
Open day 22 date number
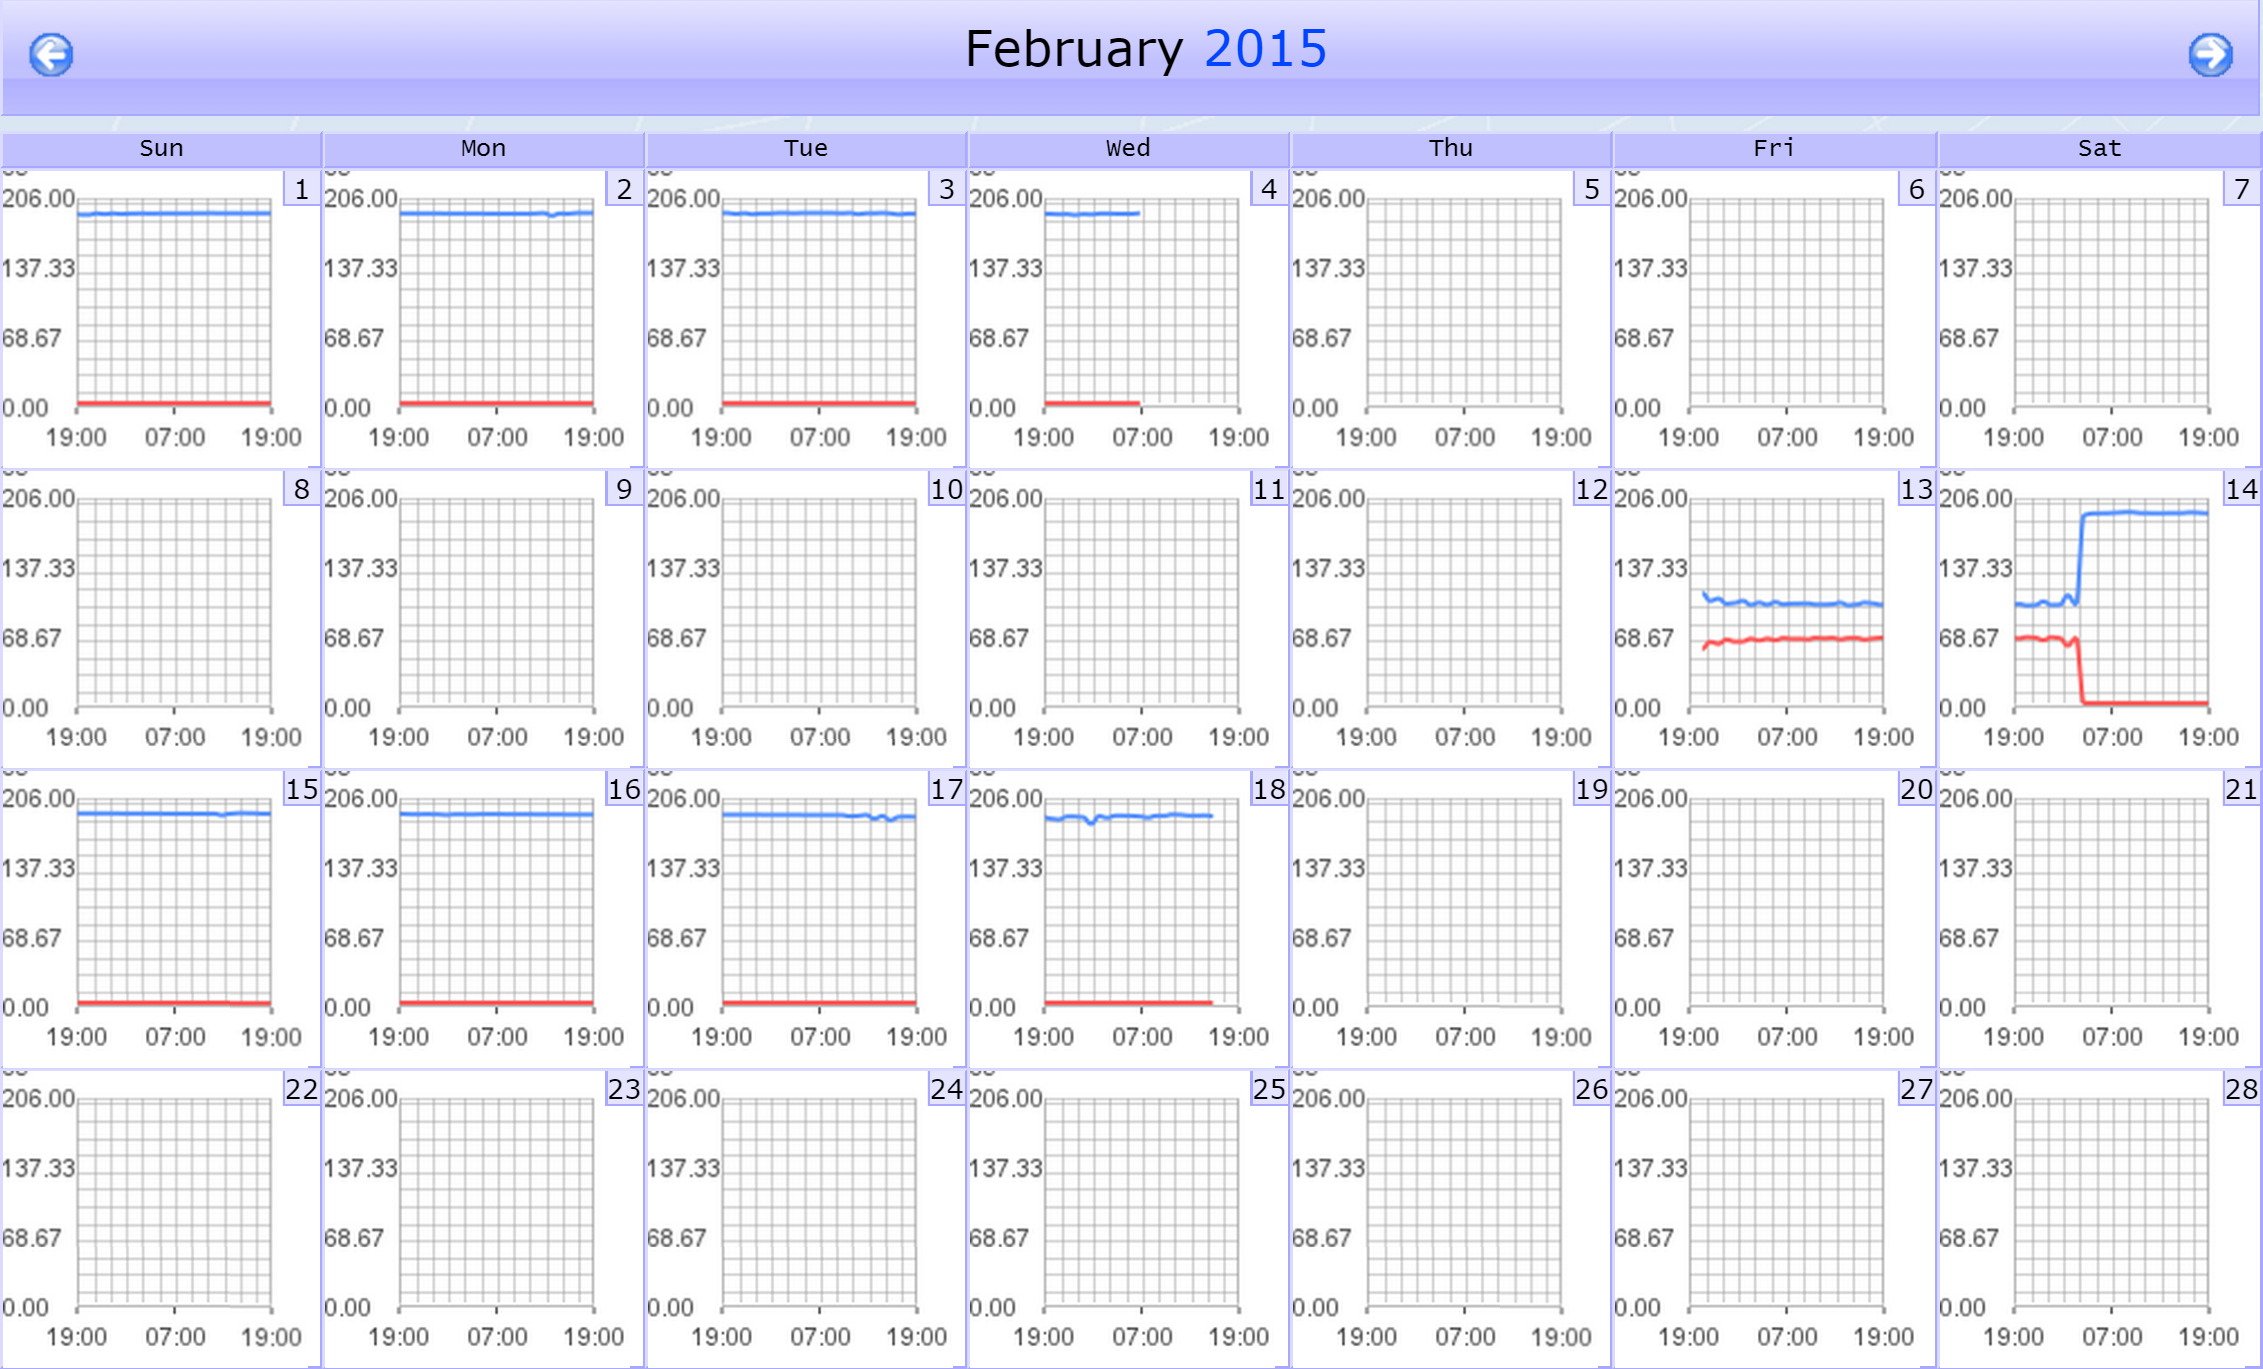click(x=302, y=1089)
